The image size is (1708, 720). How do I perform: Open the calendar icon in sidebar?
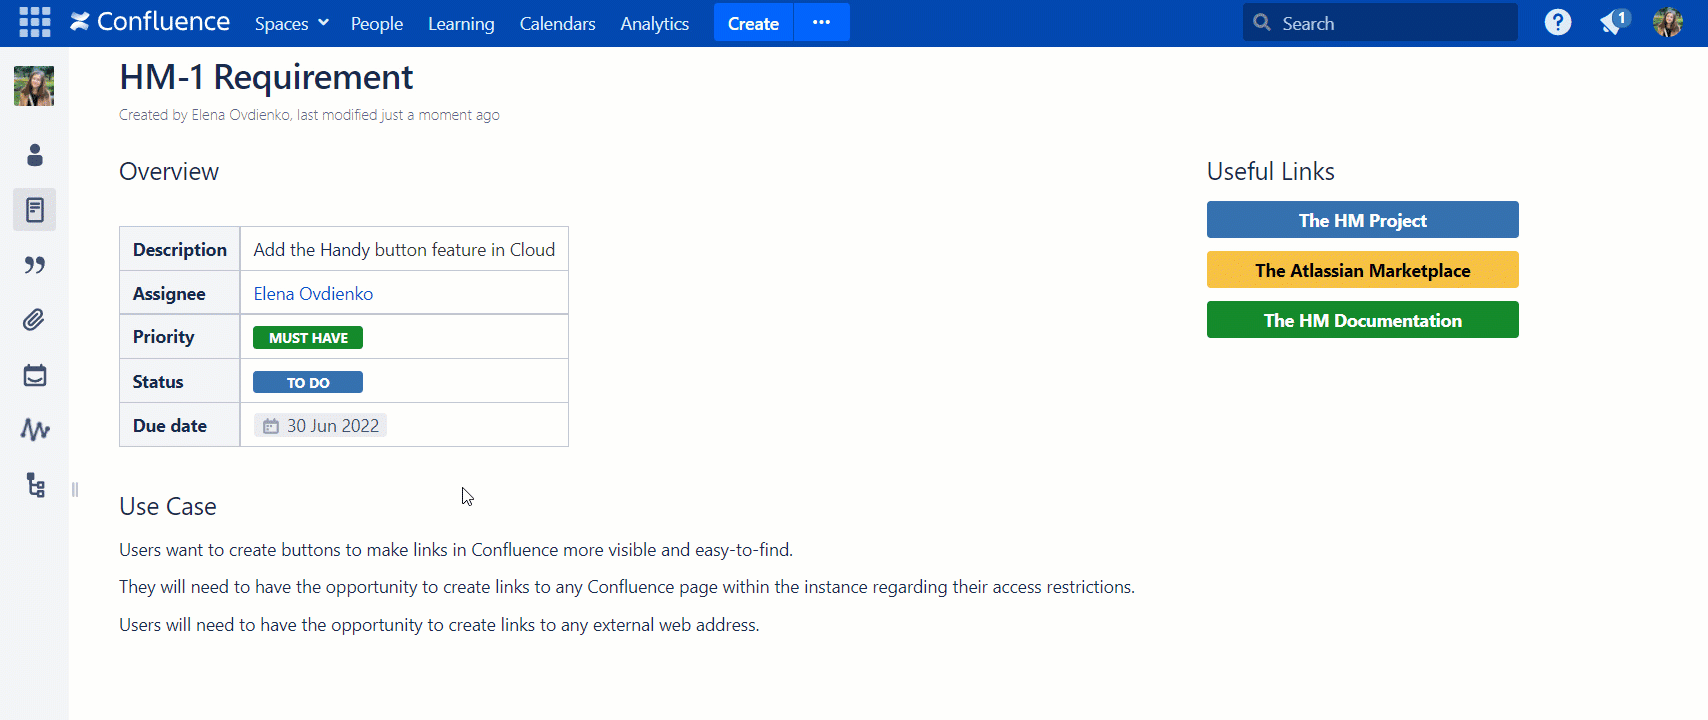[x=35, y=375]
